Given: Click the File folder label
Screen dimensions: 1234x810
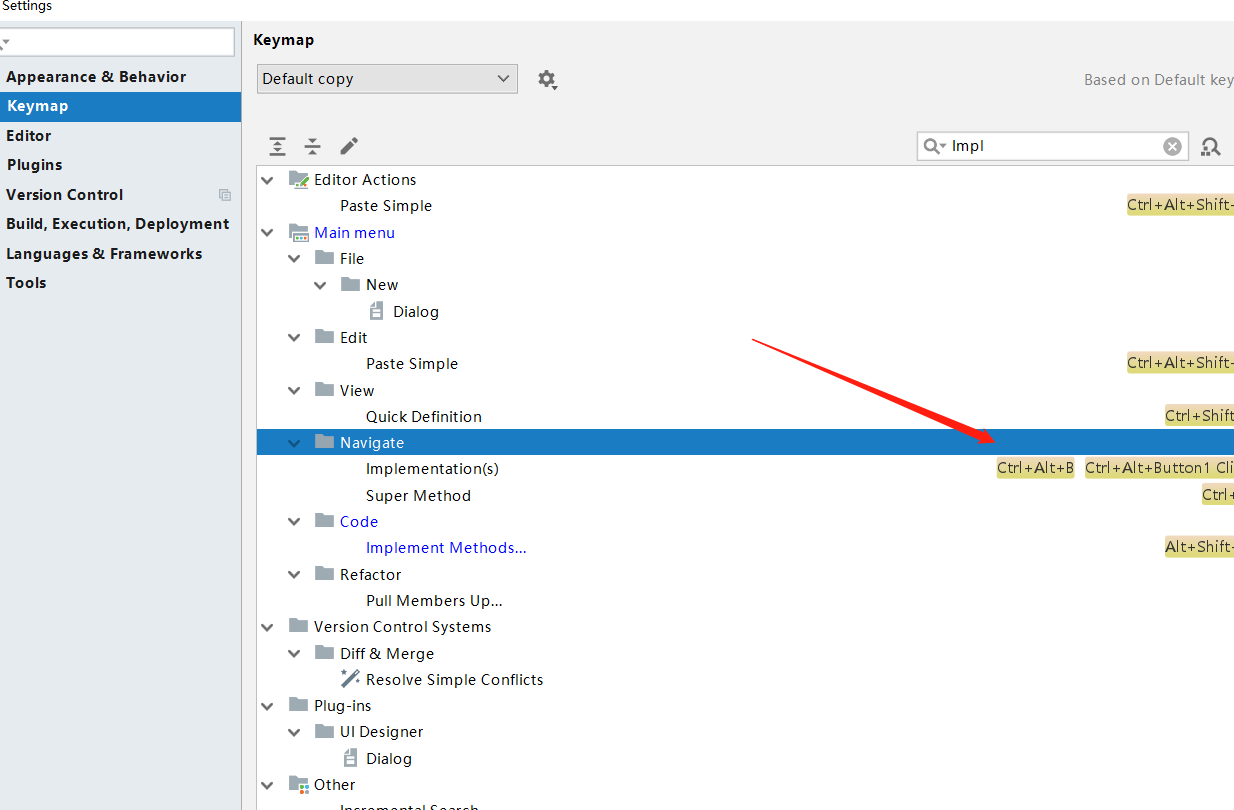Looking at the screenshot, I should [x=352, y=259].
